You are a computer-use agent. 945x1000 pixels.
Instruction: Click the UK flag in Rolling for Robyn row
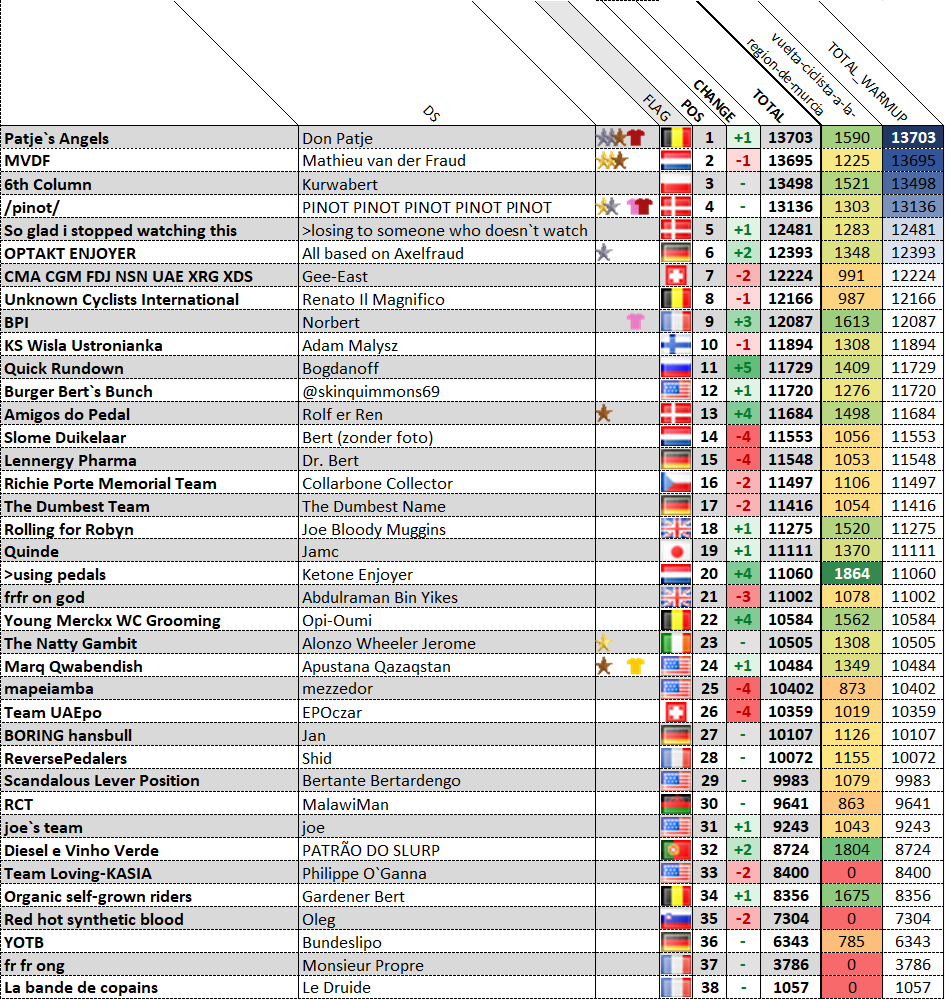click(675, 529)
